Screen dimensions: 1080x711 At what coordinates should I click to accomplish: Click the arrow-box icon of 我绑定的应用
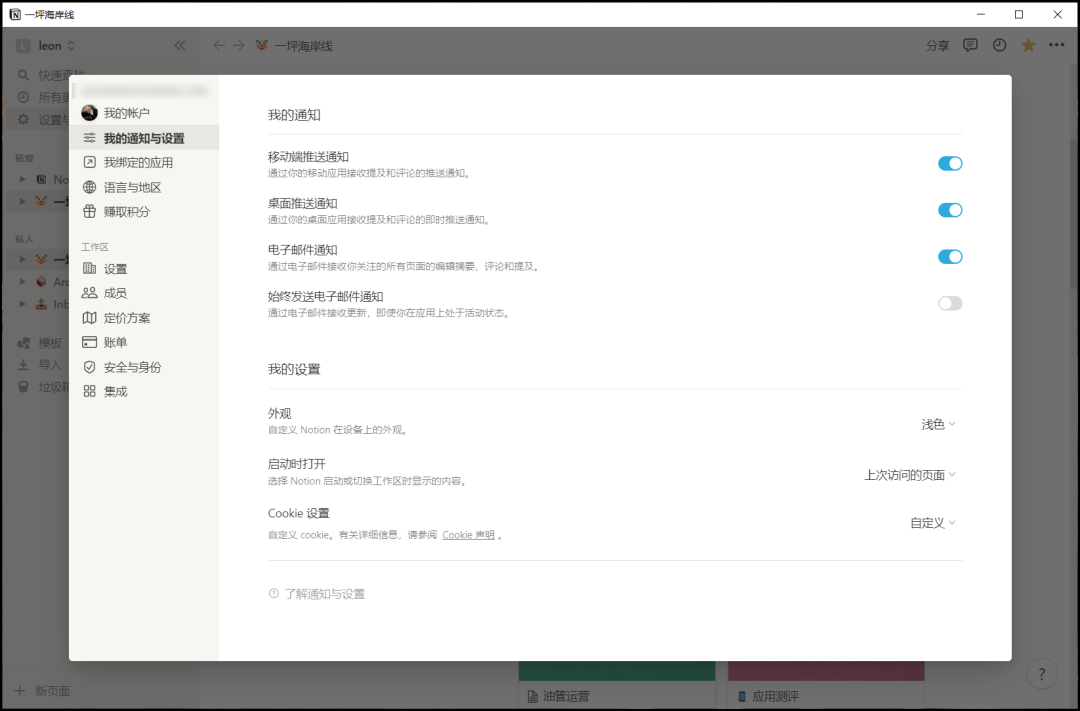tap(89, 163)
